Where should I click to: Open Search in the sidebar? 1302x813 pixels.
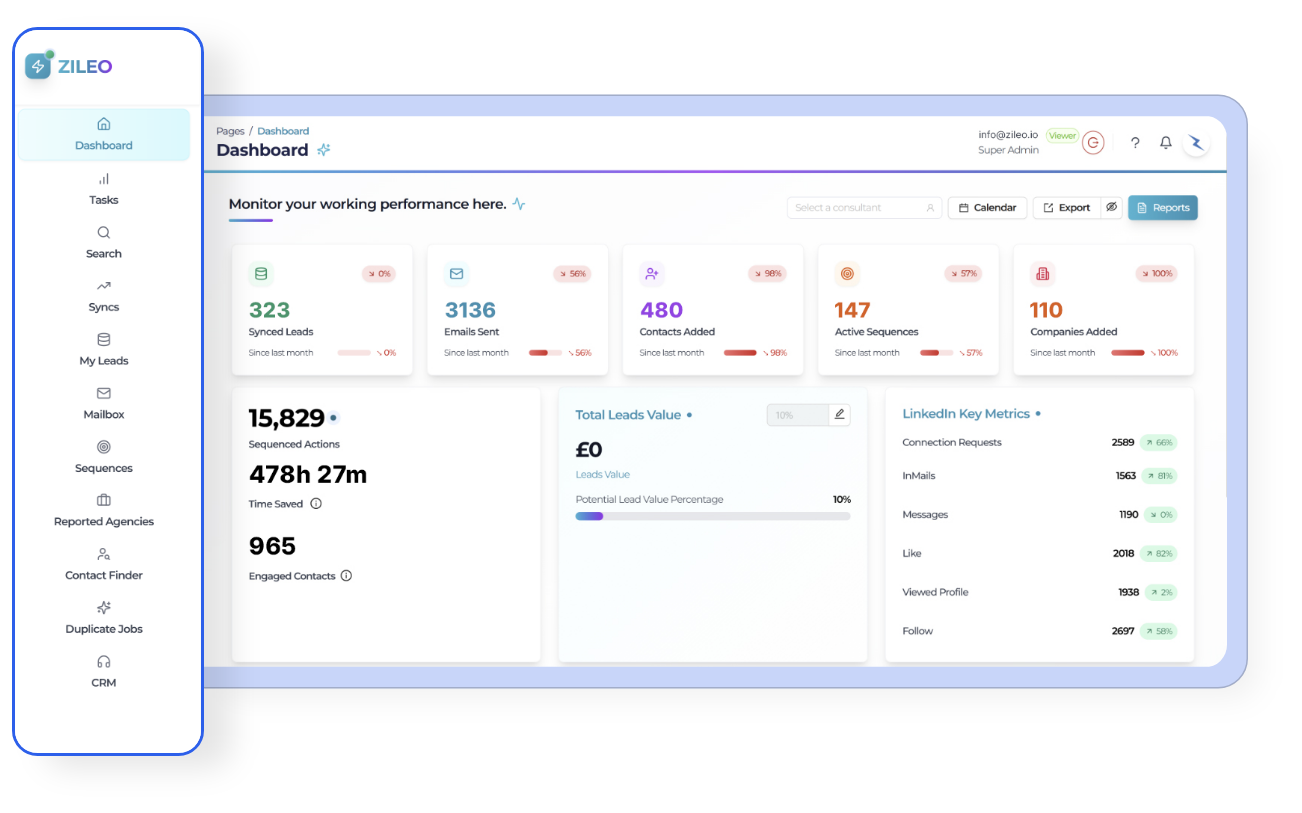pyautogui.click(x=104, y=243)
